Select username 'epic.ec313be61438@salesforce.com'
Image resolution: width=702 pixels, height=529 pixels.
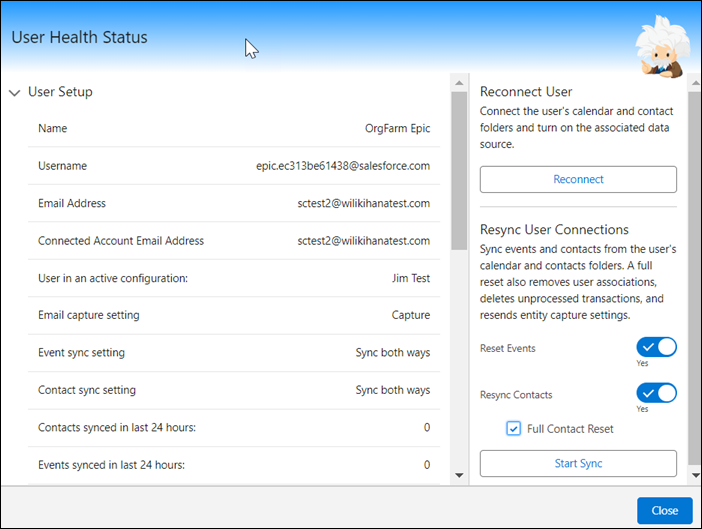click(343, 166)
